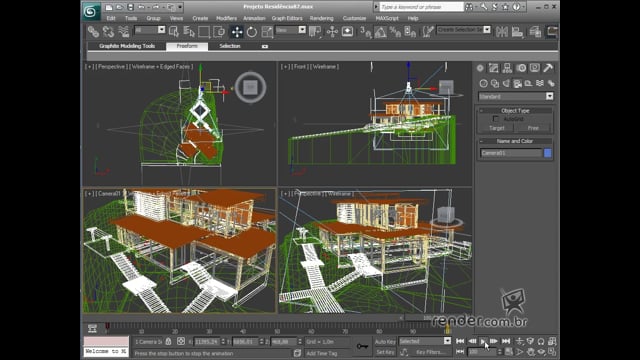This screenshot has width=640, height=360.
Task: Toggle the Selection Lock padlock
Action: coord(168,341)
